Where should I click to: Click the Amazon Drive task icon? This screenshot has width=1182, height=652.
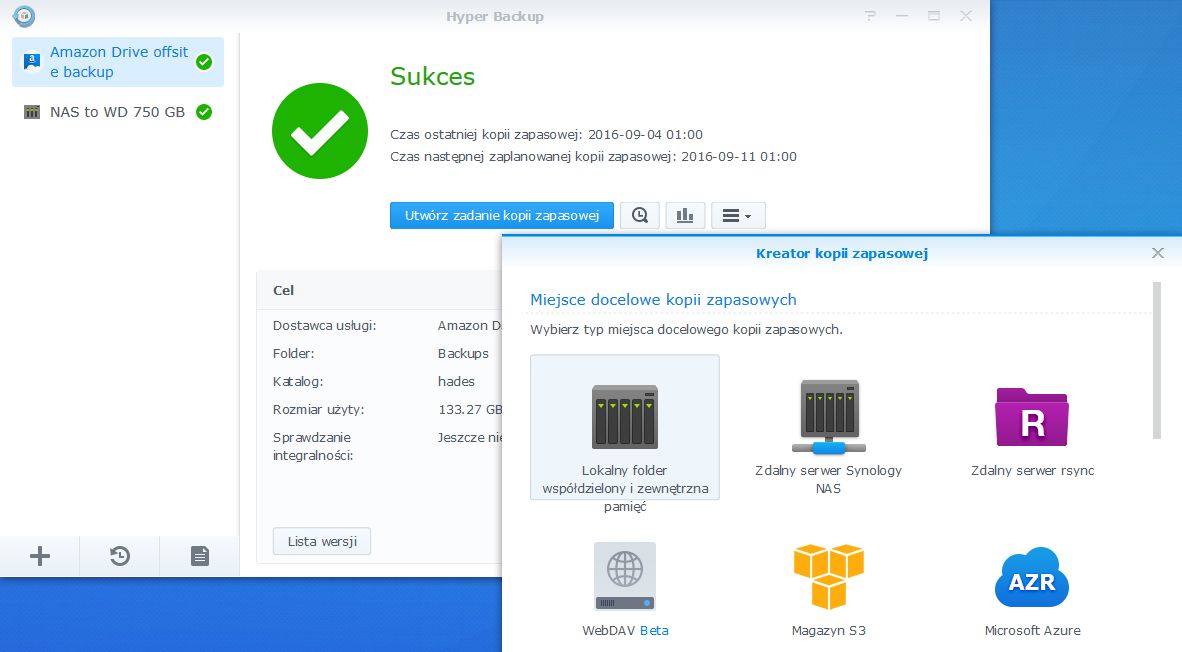pyautogui.click(x=32, y=62)
